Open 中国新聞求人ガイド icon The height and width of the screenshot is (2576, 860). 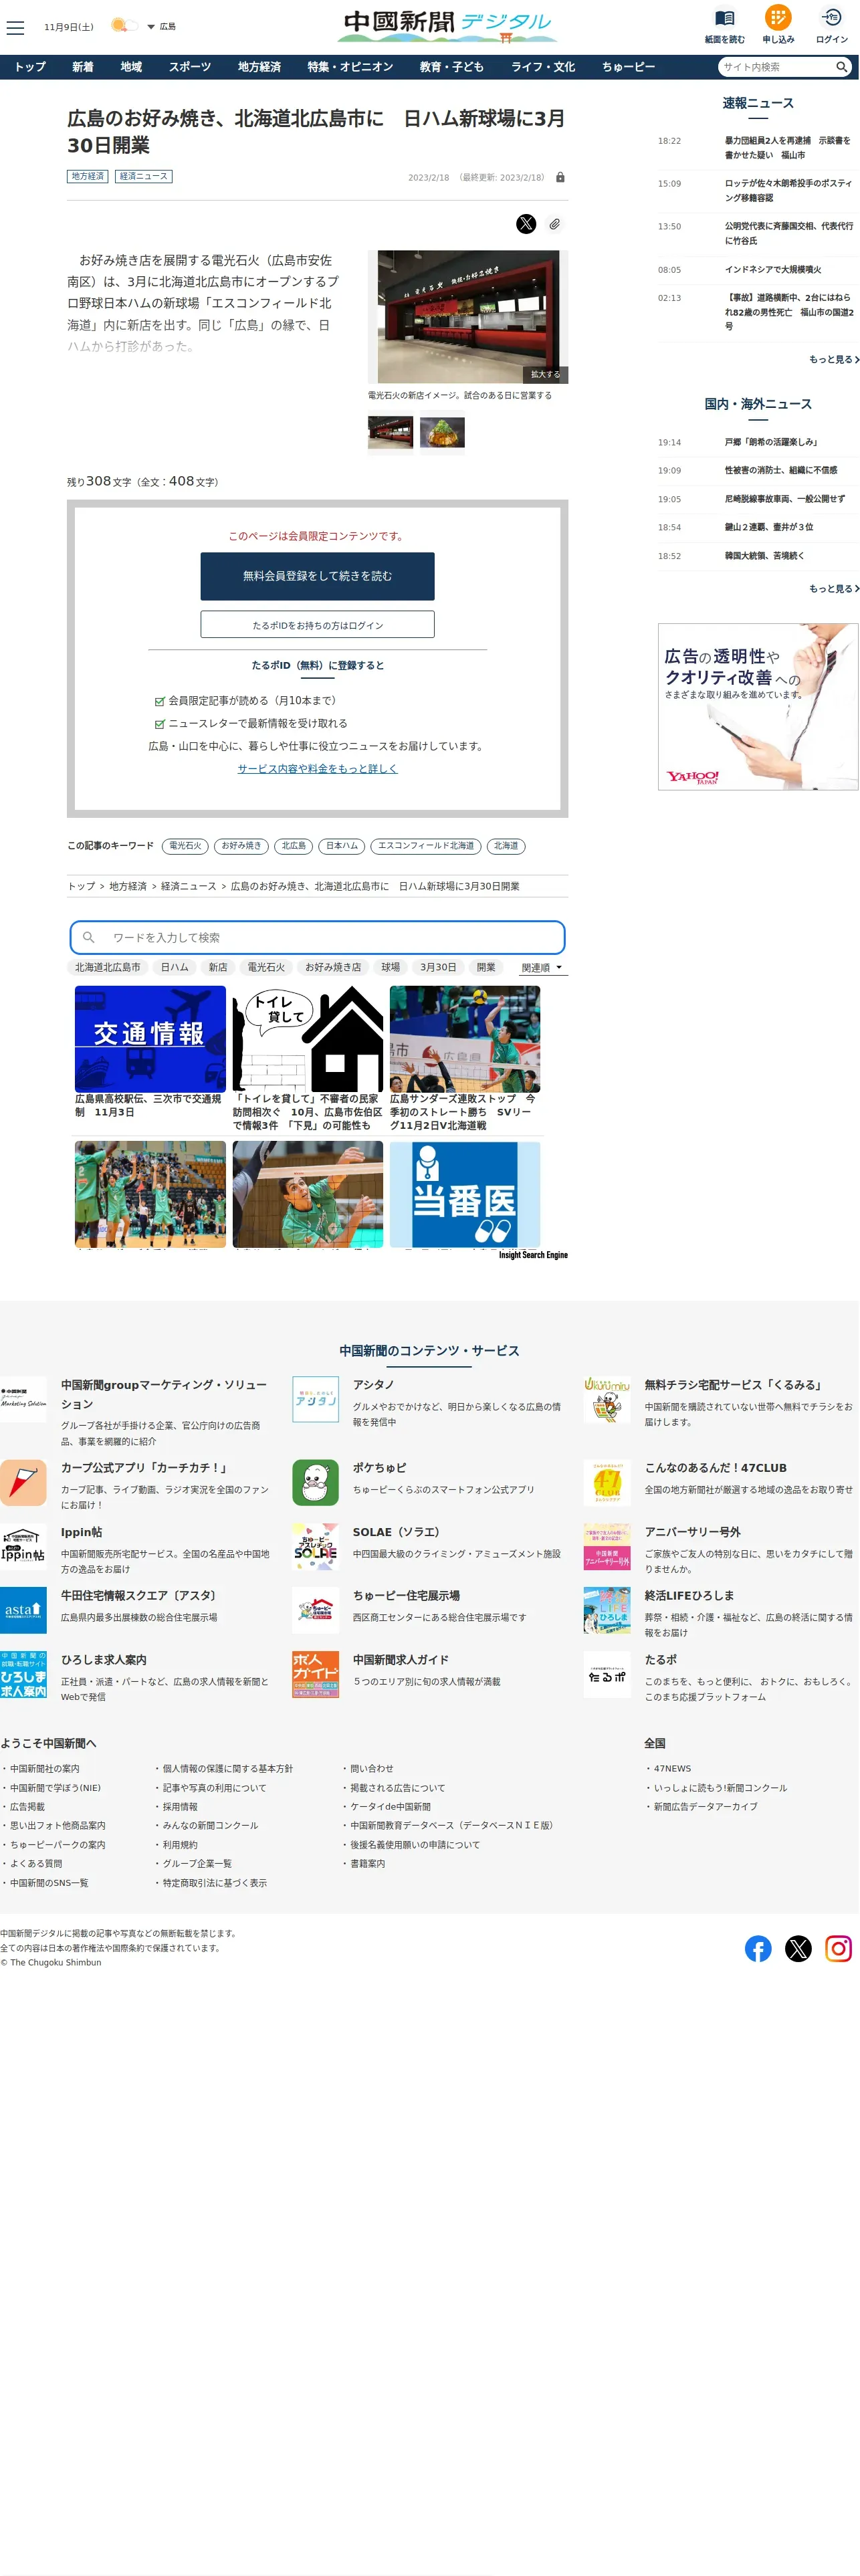(315, 1674)
